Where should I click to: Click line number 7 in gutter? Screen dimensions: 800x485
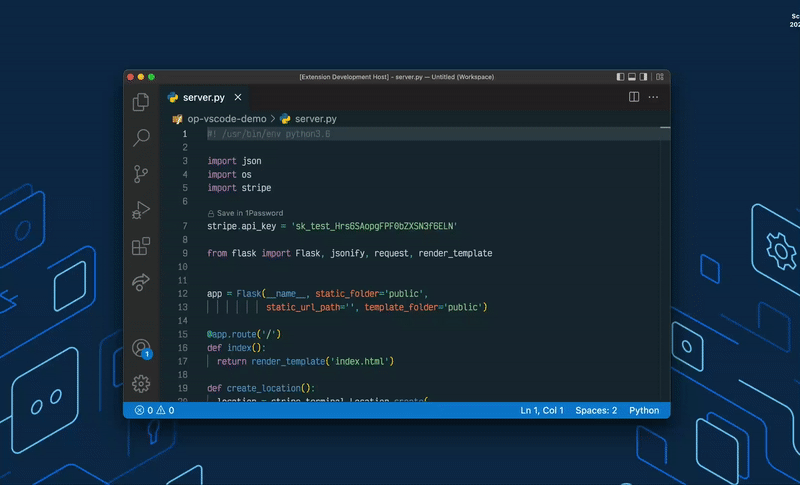[x=185, y=226]
